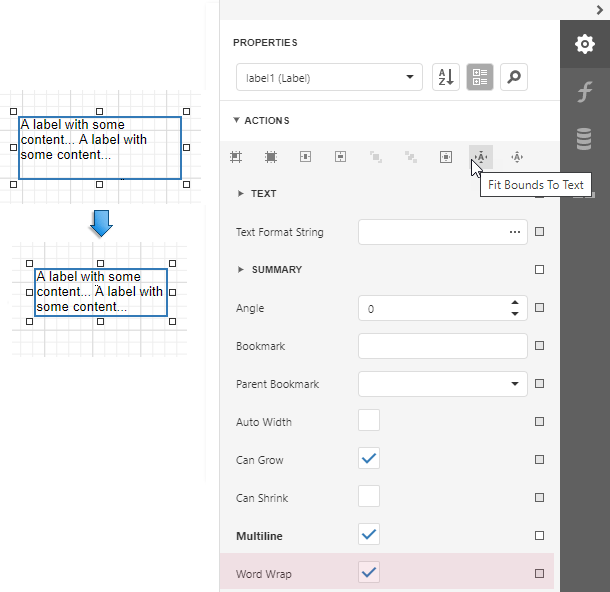Click the Can Grow property label
Screen dimensions: 610x592
pyautogui.click(x=259, y=460)
